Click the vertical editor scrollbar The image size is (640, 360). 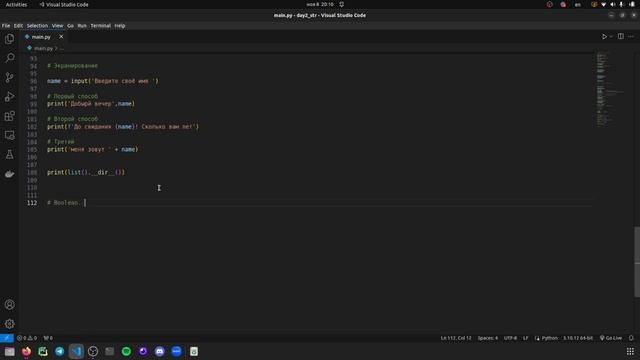click(x=637, y=261)
